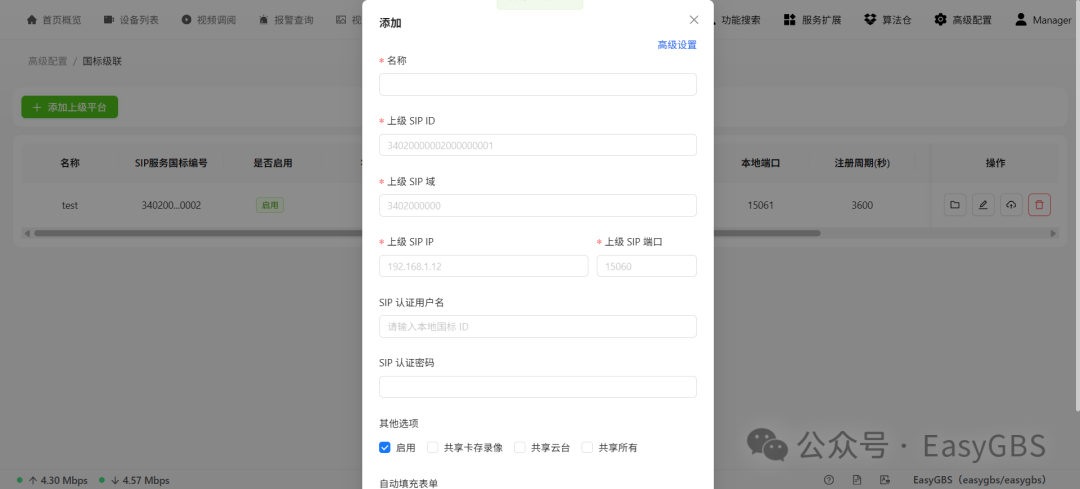This screenshot has width=1080, height=489.
Task: Click the pencil edit icon for test
Action: 983,205
